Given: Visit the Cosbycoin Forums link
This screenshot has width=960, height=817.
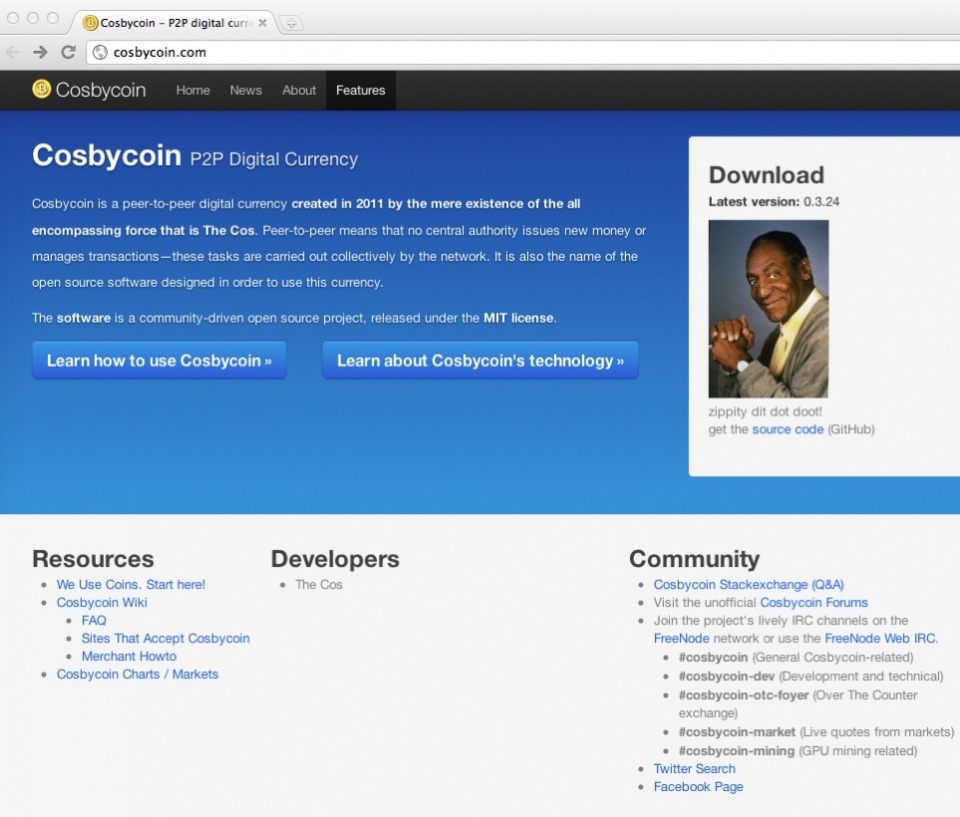Looking at the screenshot, I should tap(814, 603).
